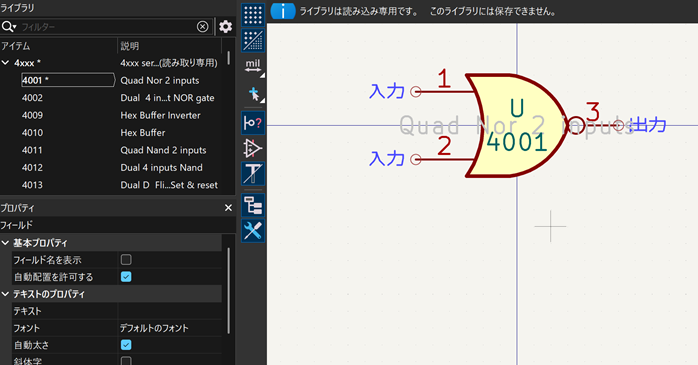
Task: Select symbol 4010 in library tree
Action: click(x=32, y=133)
